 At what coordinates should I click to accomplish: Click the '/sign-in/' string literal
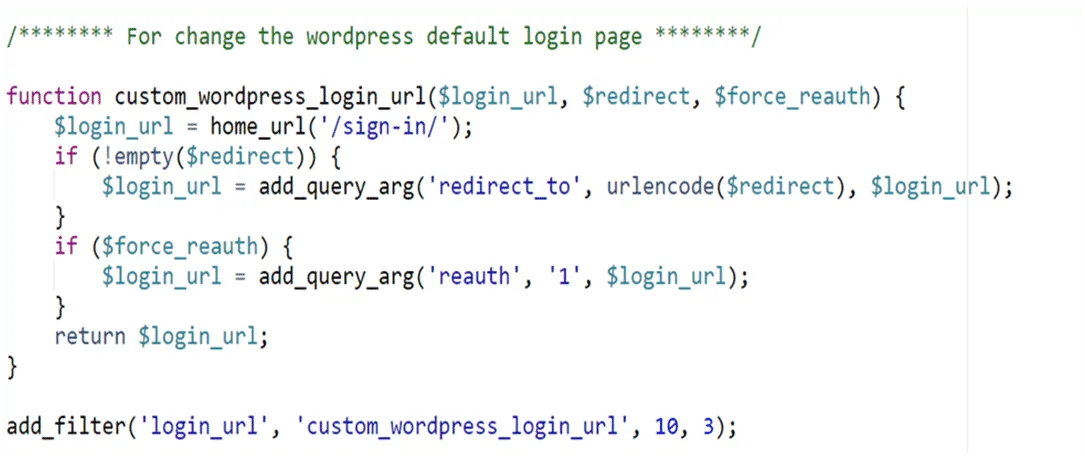384,127
